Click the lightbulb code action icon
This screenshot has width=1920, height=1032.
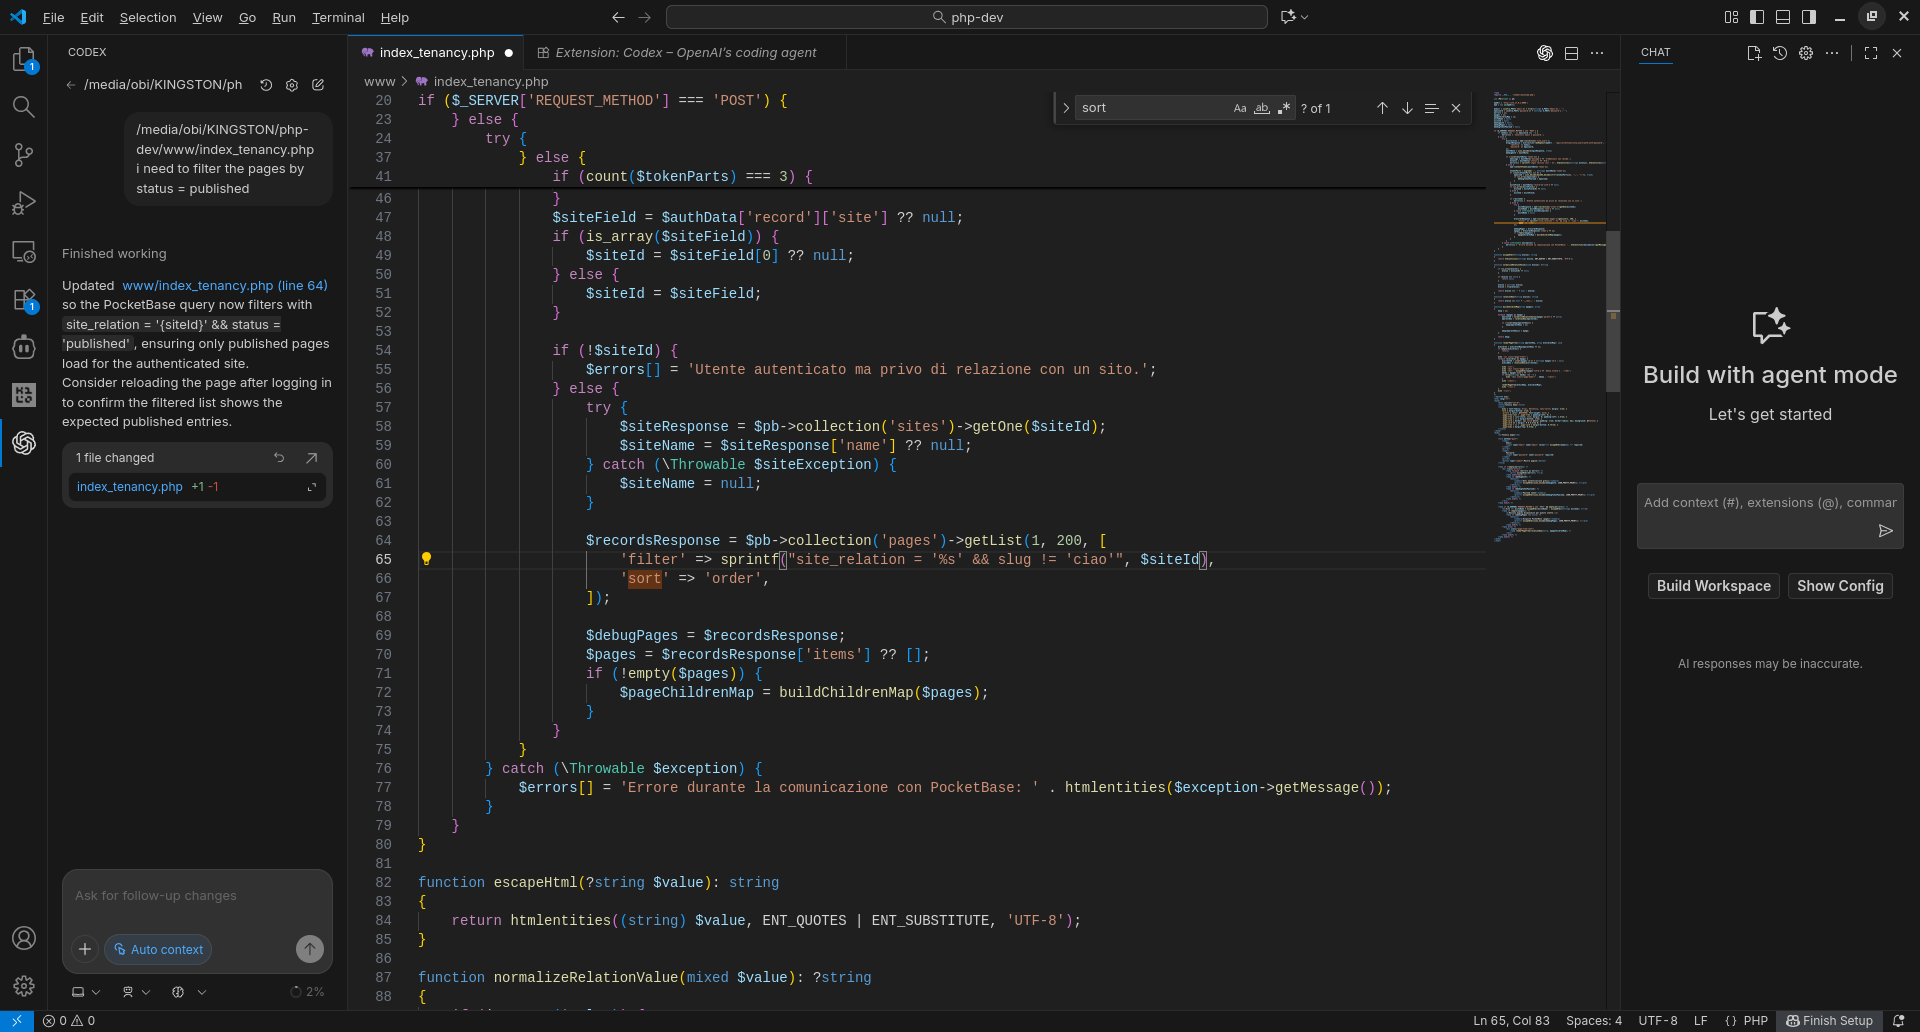tap(426, 559)
